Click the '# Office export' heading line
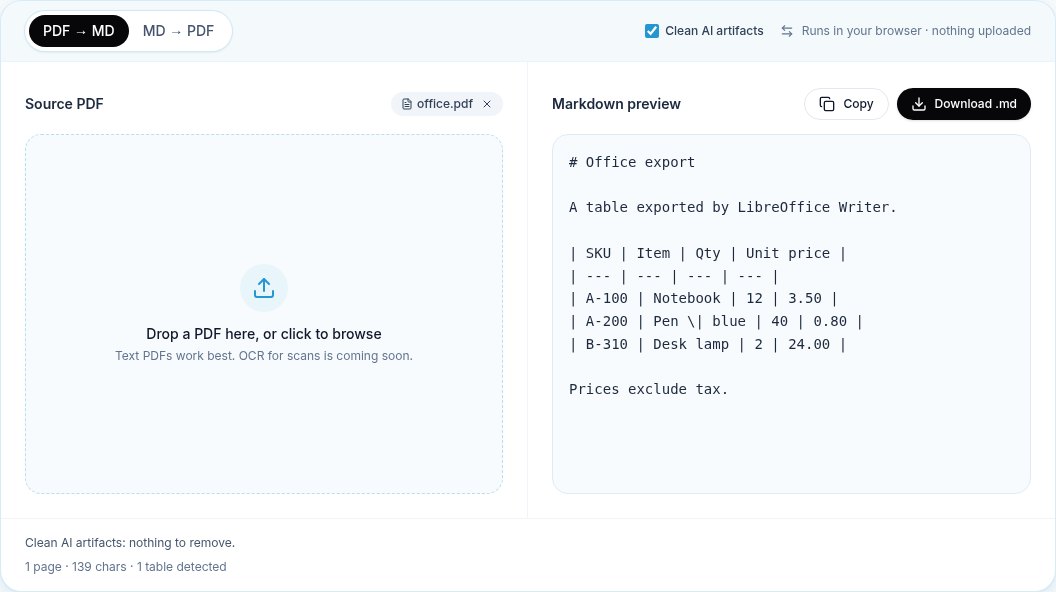 [632, 162]
